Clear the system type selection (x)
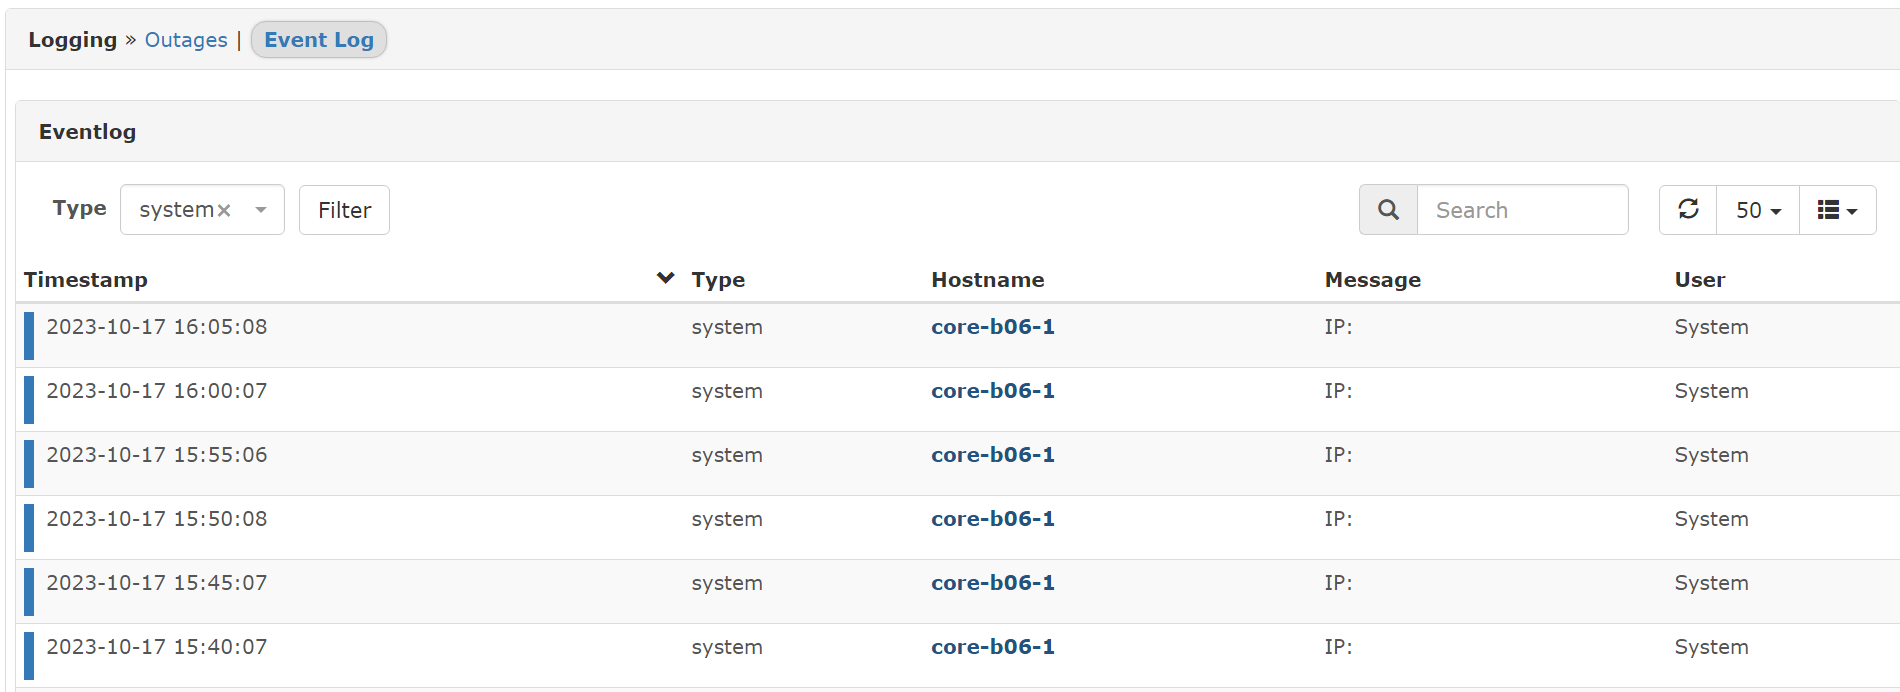Image resolution: width=1900 pixels, height=692 pixels. coord(224,210)
